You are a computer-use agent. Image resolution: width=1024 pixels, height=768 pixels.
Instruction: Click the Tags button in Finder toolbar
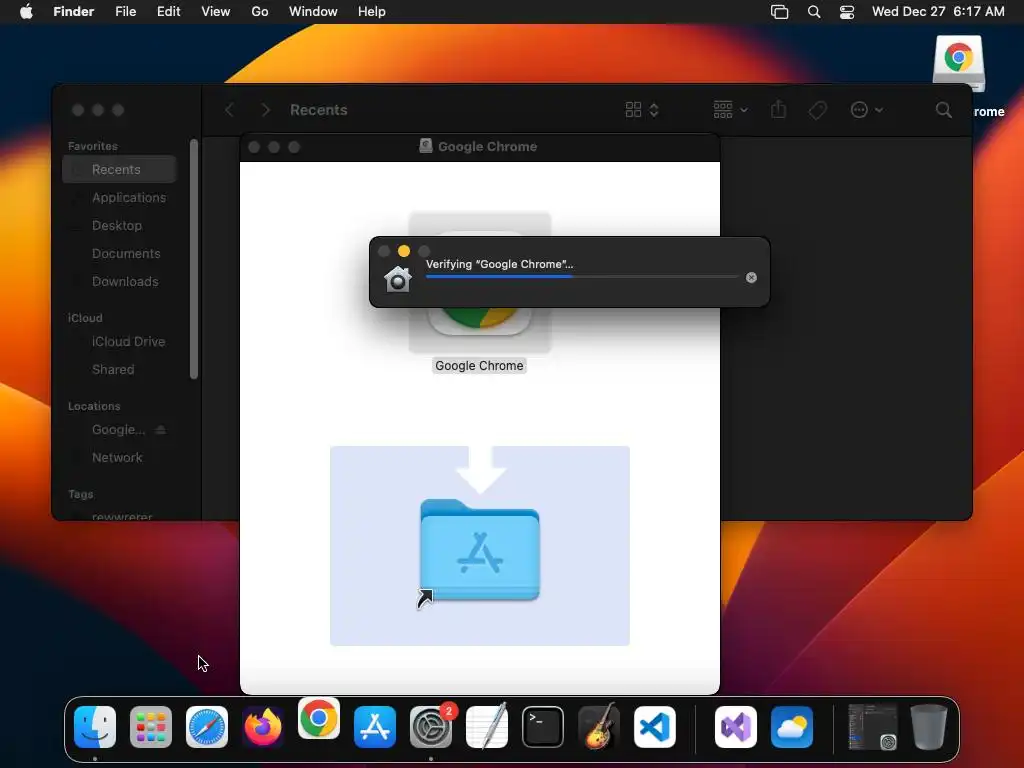coord(818,110)
